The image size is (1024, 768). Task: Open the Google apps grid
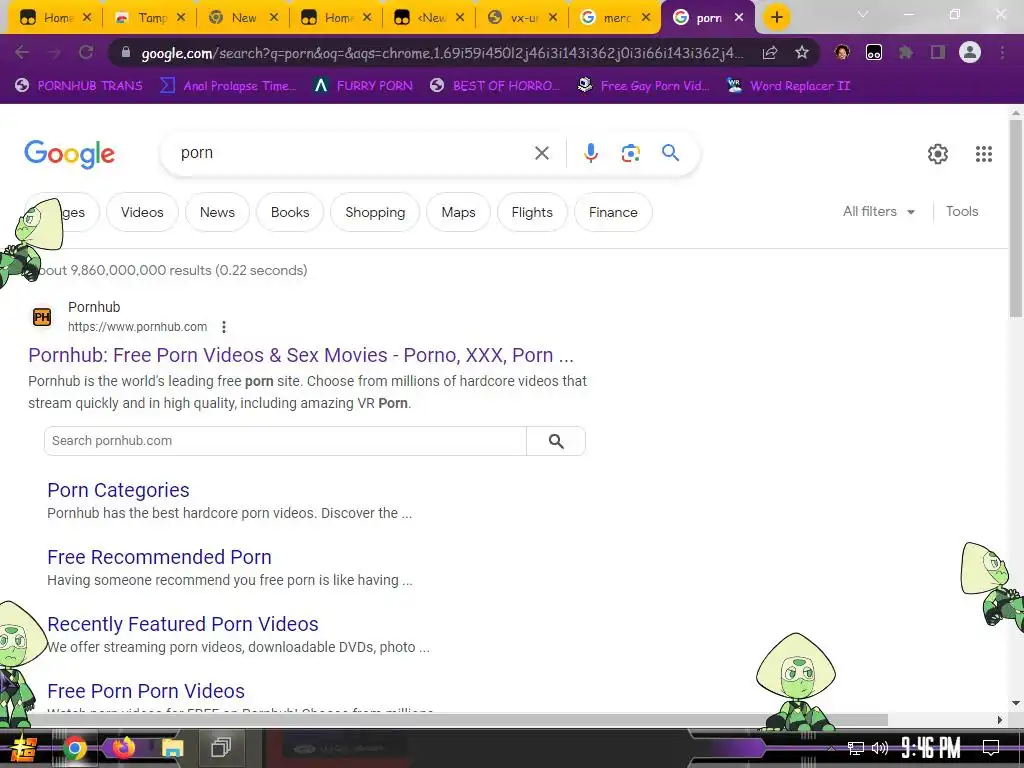pyautogui.click(x=984, y=154)
